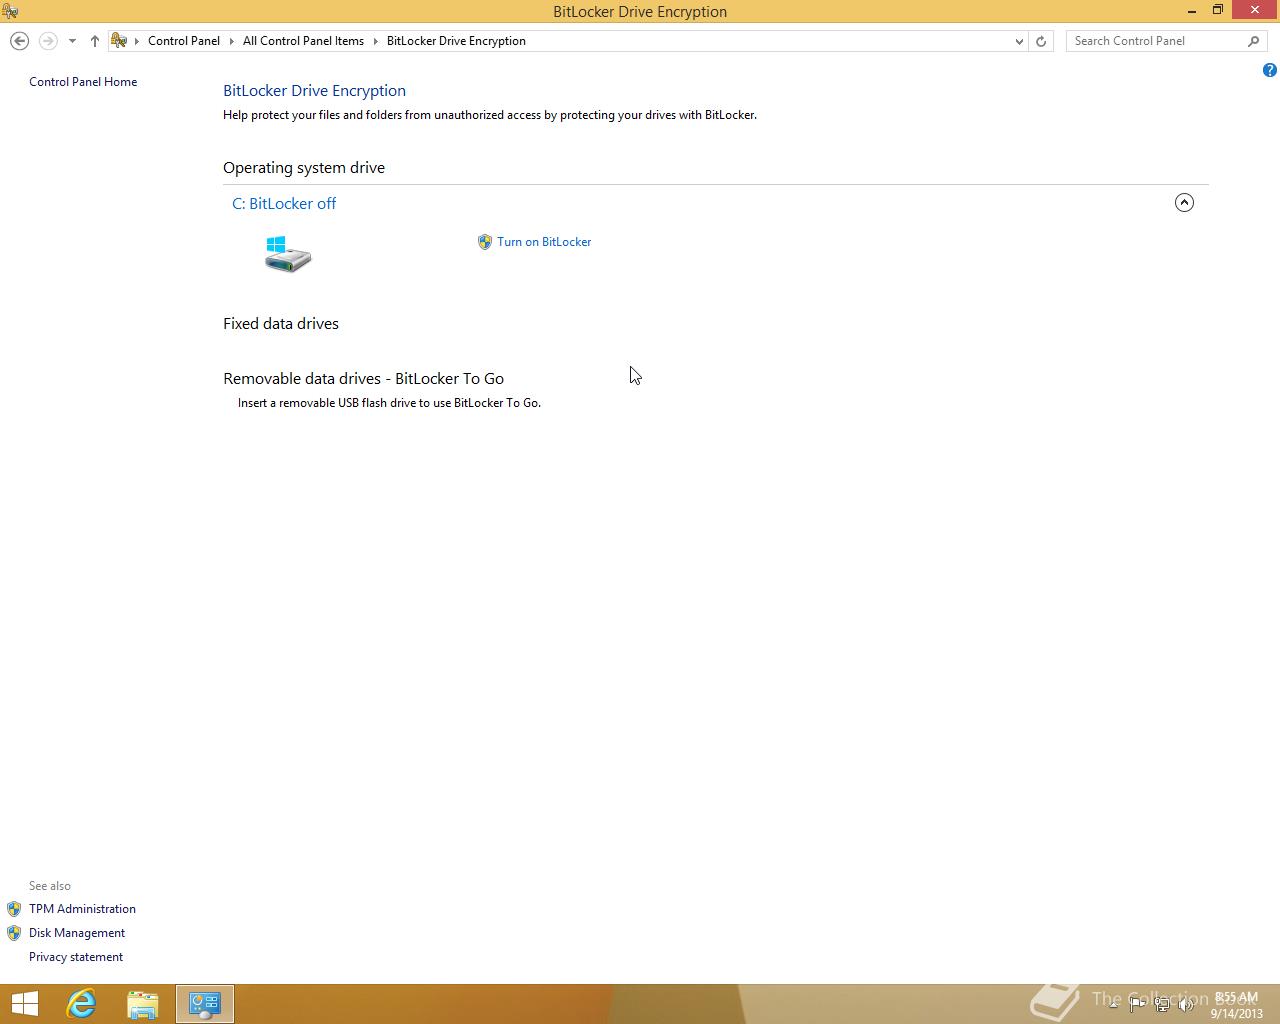This screenshot has width=1280, height=1024.
Task: Refresh the BitLocker page
Action: coord(1041,41)
